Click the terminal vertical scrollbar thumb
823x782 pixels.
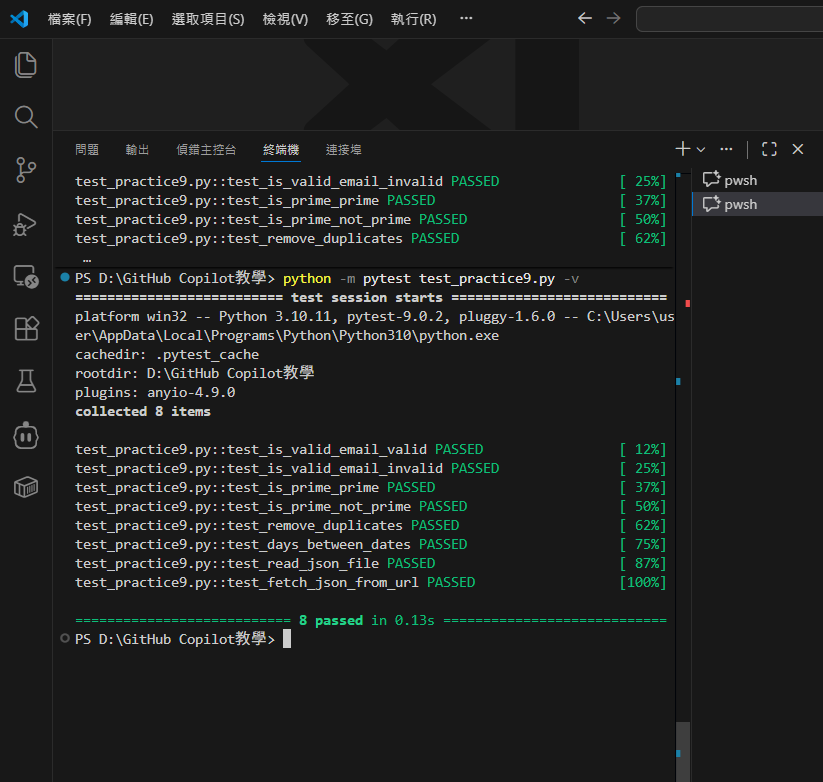(x=683, y=750)
